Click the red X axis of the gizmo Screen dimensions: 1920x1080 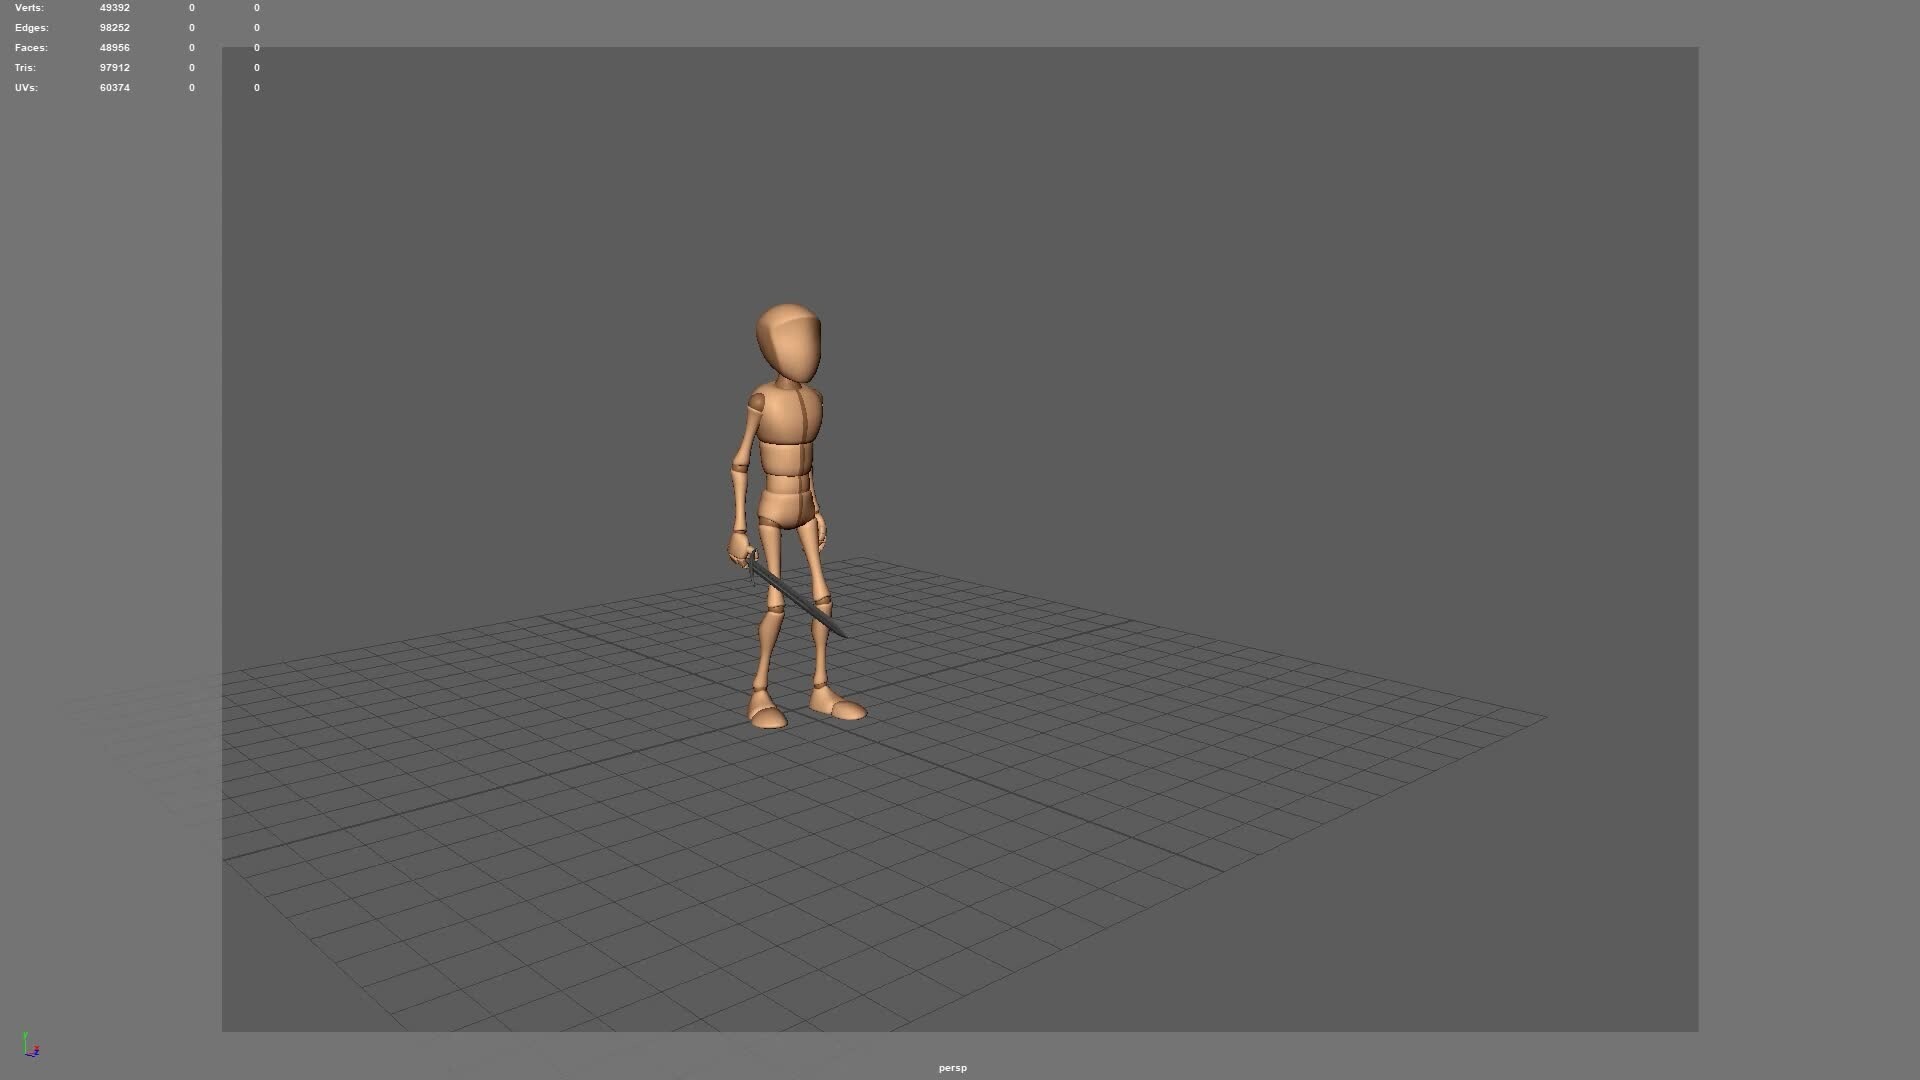click(x=36, y=1047)
